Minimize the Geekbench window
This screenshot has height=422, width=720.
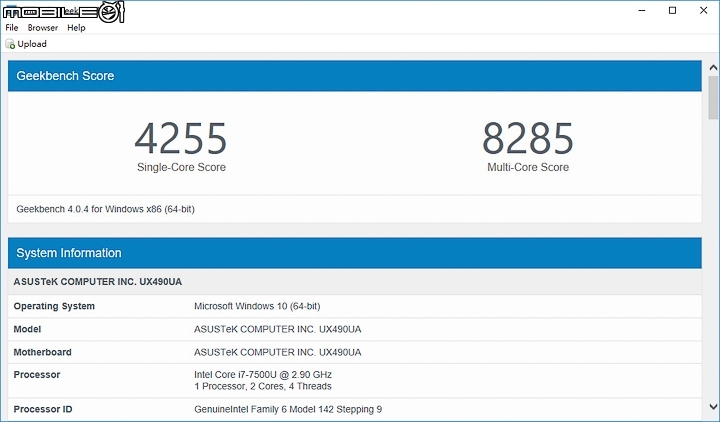pos(642,11)
